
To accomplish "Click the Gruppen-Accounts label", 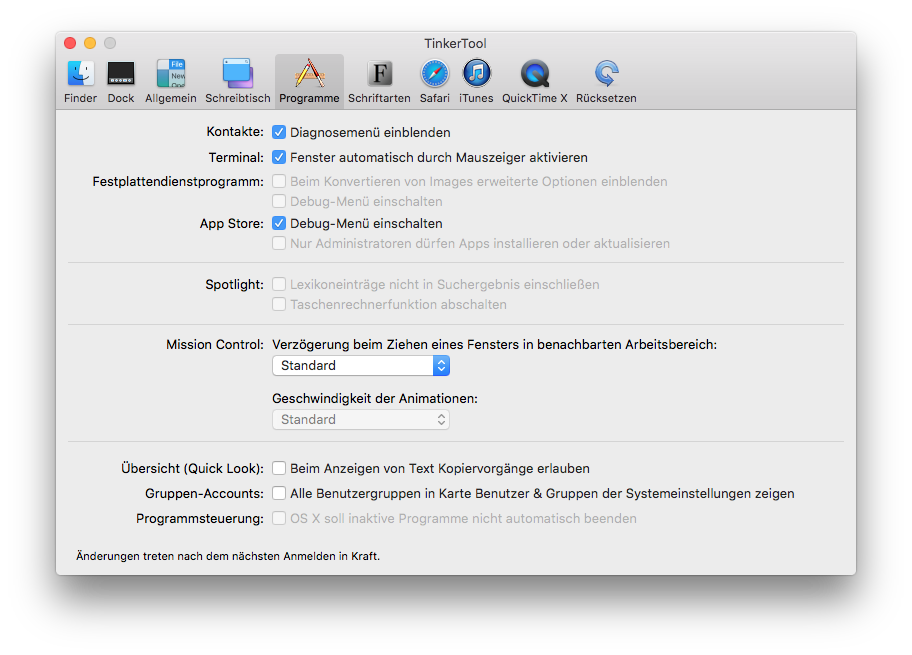I will coord(204,493).
